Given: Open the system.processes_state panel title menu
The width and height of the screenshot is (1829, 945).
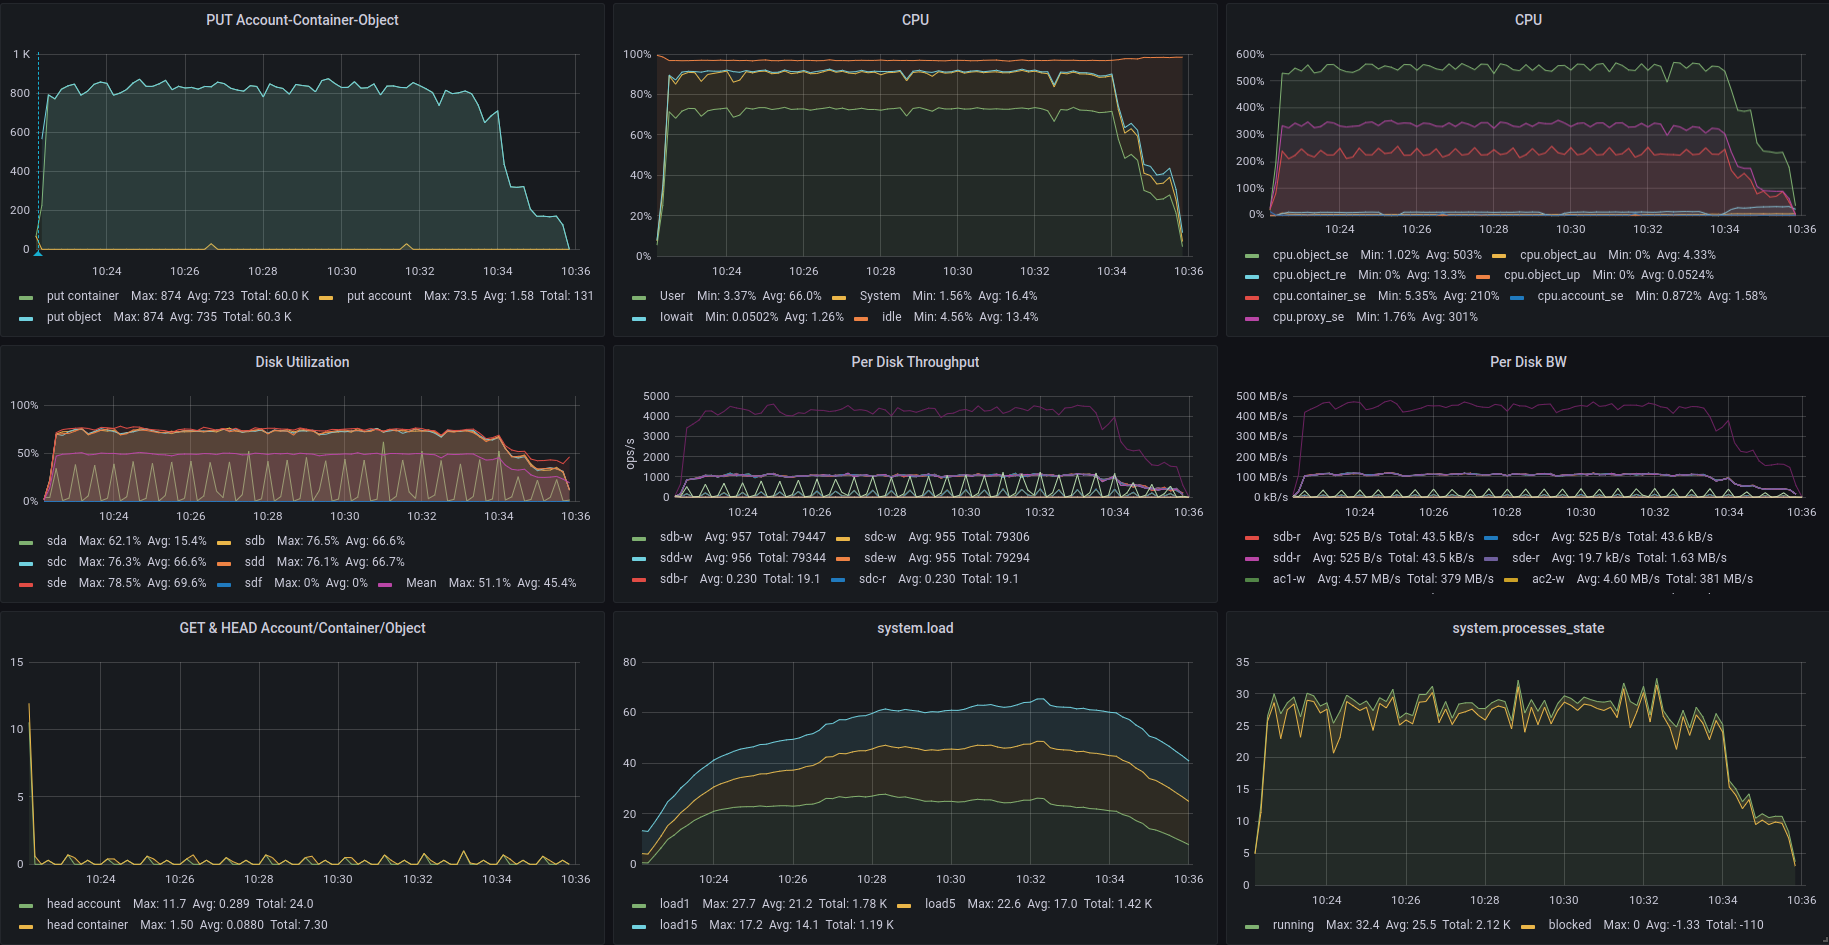Looking at the screenshot, I should (x=1527, y=628).
